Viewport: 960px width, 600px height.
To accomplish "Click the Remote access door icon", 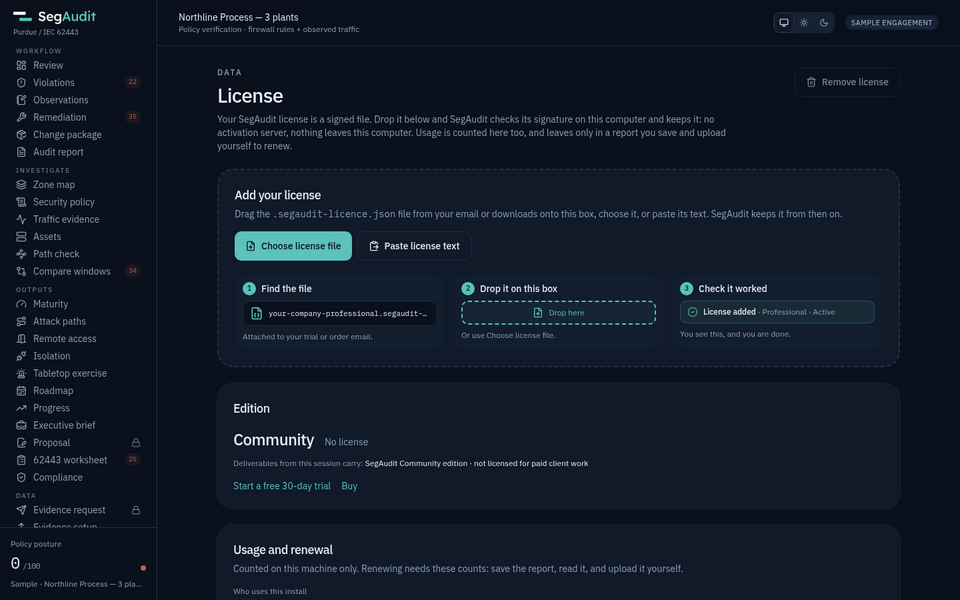I will 21,339.
